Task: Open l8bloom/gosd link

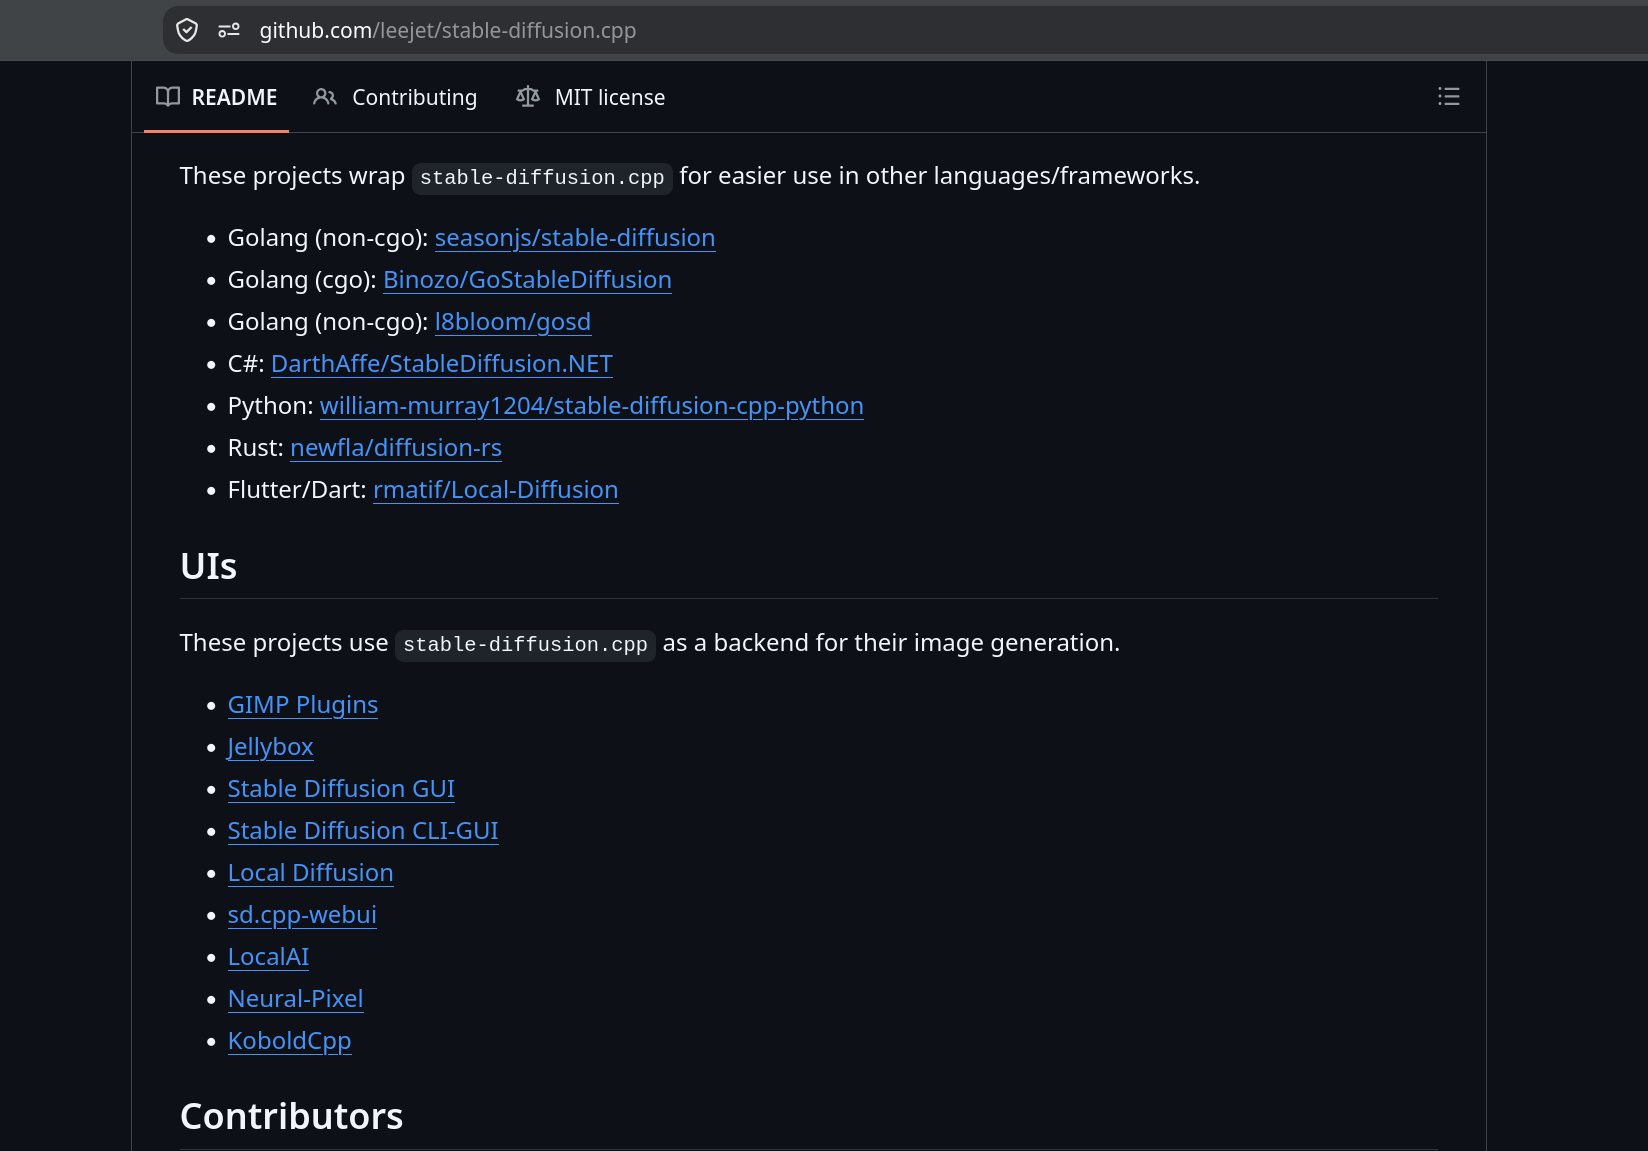Action: coord(513,322)
